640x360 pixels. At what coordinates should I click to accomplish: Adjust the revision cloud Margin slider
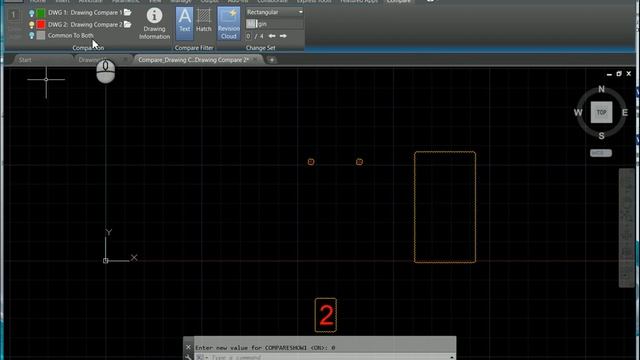275,24
